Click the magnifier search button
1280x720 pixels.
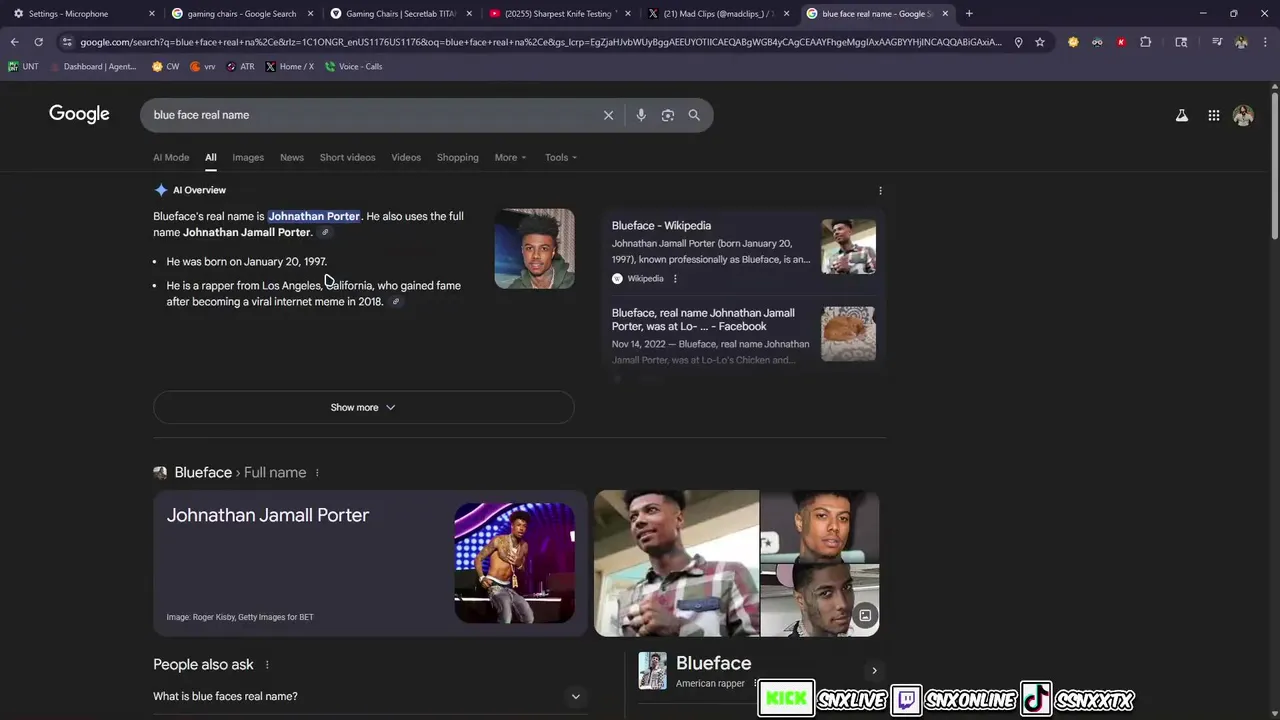(694, 115)
